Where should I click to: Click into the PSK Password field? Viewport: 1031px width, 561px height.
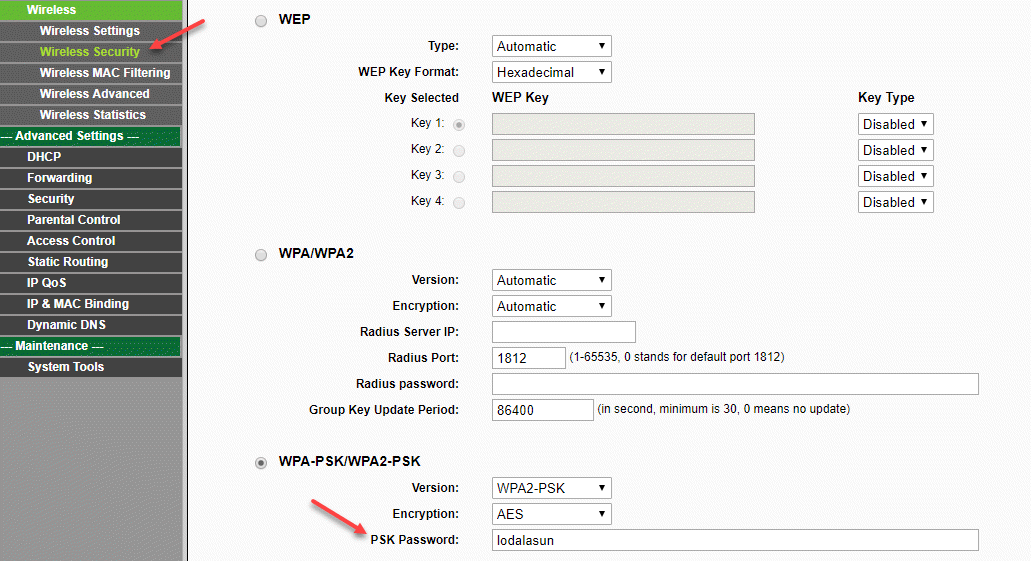(x=735, y=540)
